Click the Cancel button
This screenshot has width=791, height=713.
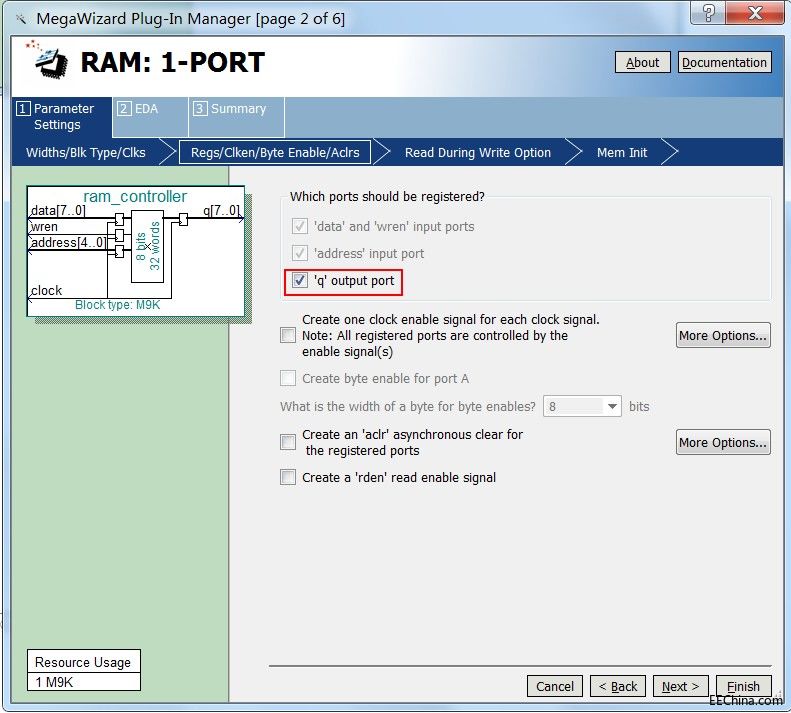[555, 686]
